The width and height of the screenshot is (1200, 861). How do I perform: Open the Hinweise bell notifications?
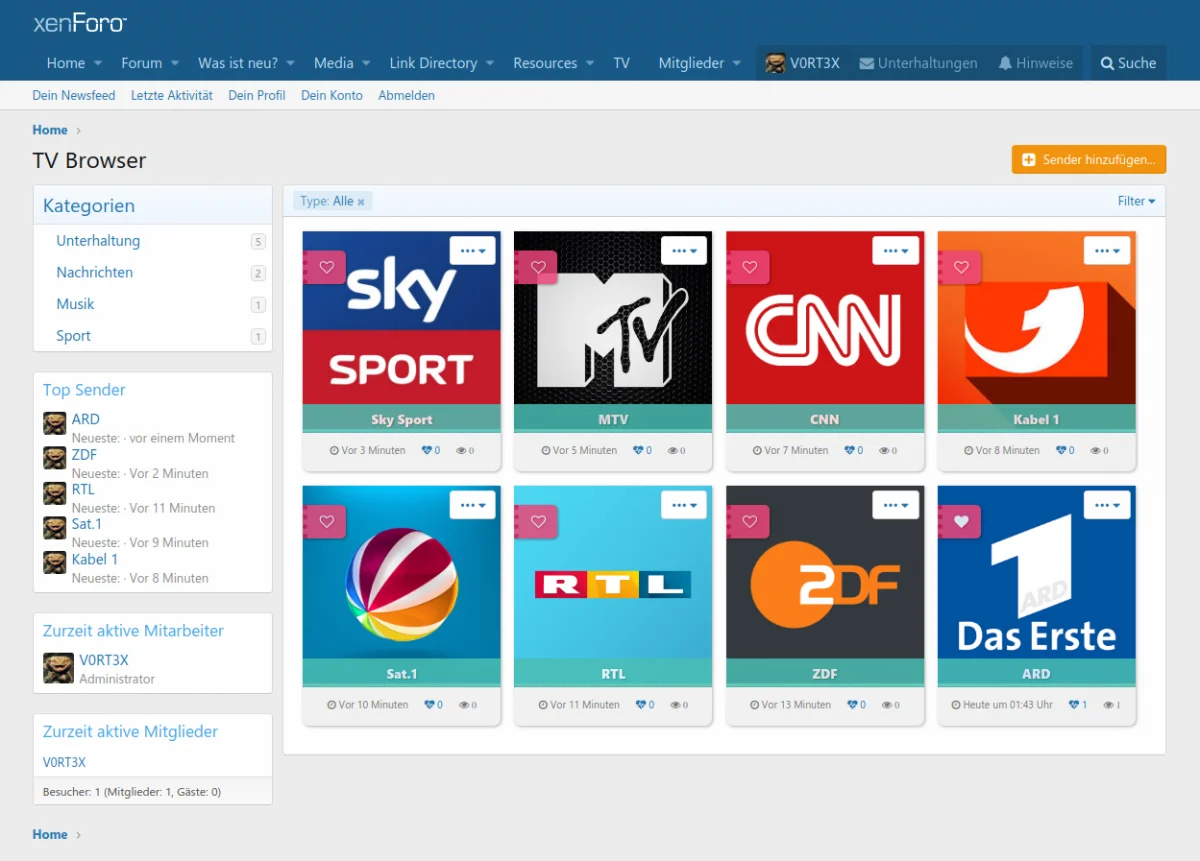pos(1005,63)
